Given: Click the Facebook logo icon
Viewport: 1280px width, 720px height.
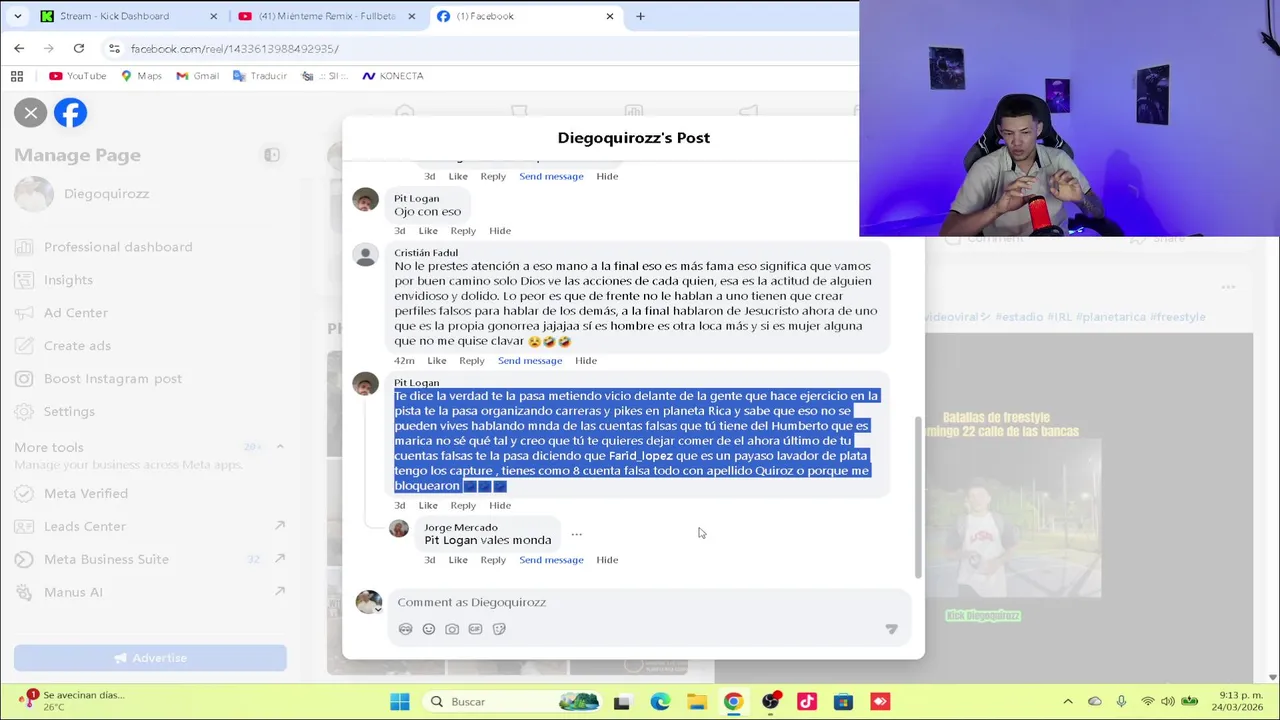Looking at the screenshot, I should click(70, 113).
